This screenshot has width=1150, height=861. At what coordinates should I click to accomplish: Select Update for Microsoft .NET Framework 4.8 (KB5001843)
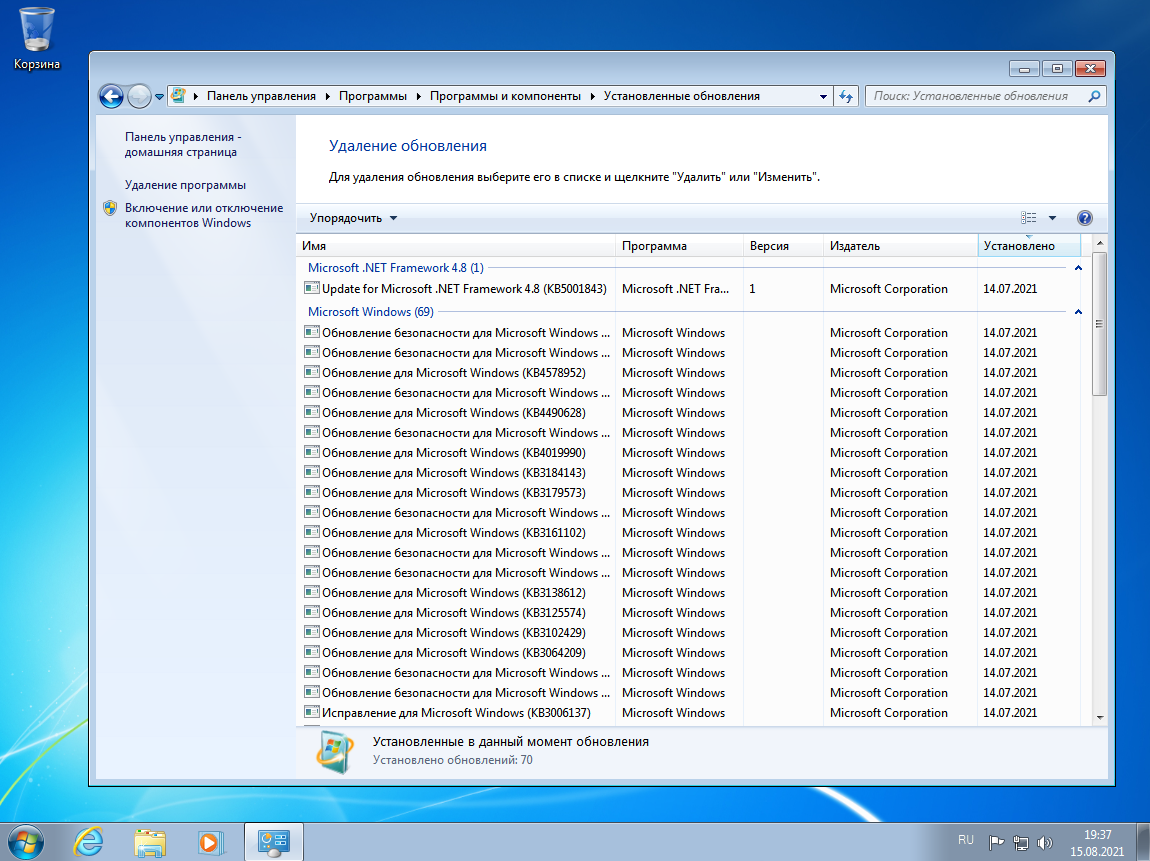(x=688, y=289)
